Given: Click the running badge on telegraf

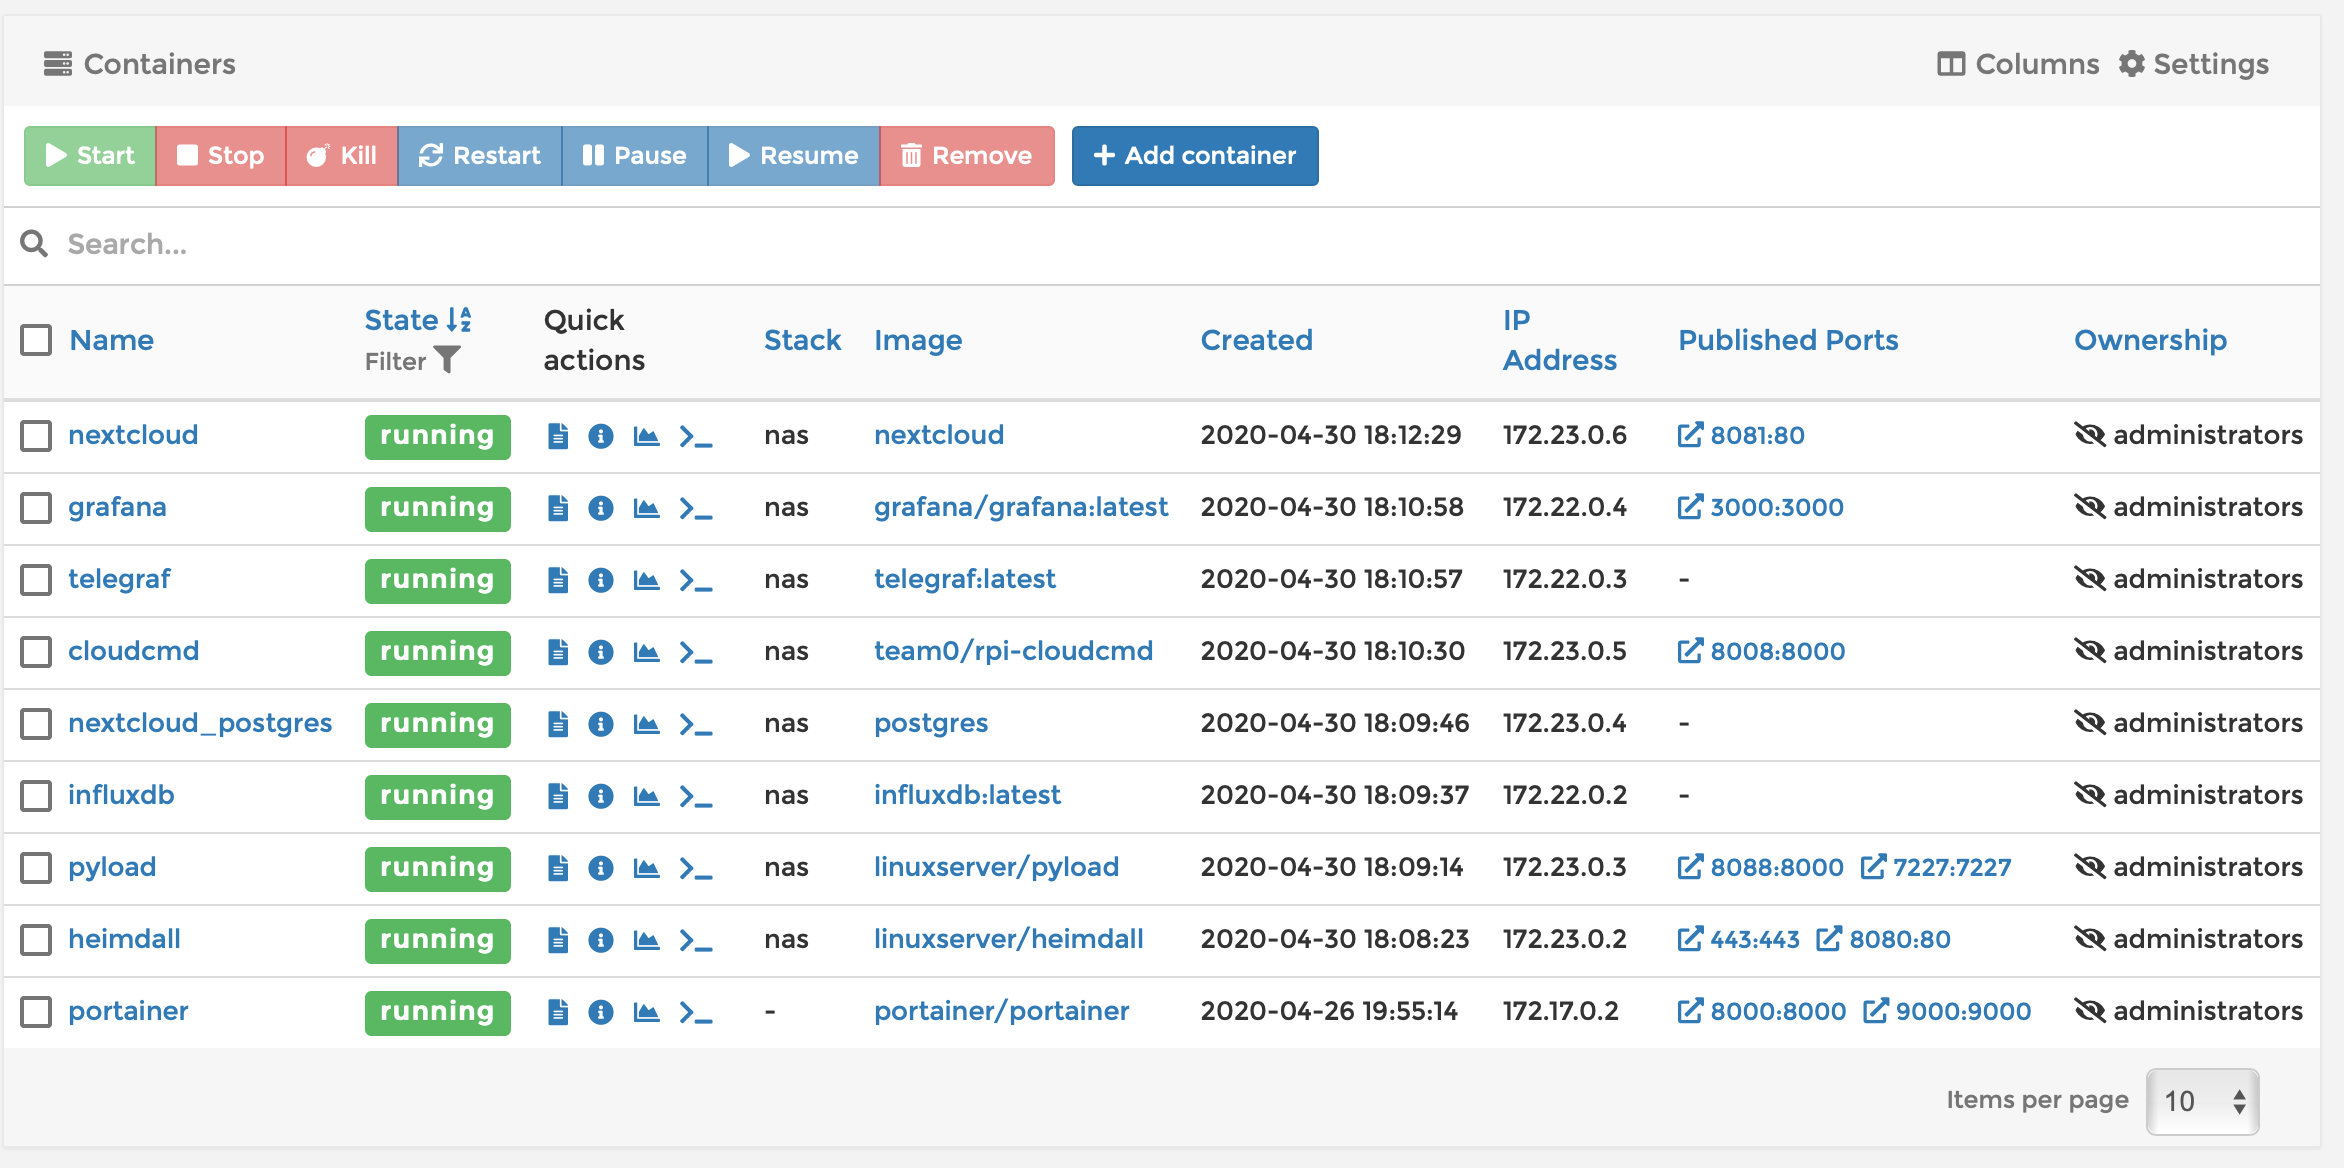Looking at the screenshot, I should pos(437,580).
